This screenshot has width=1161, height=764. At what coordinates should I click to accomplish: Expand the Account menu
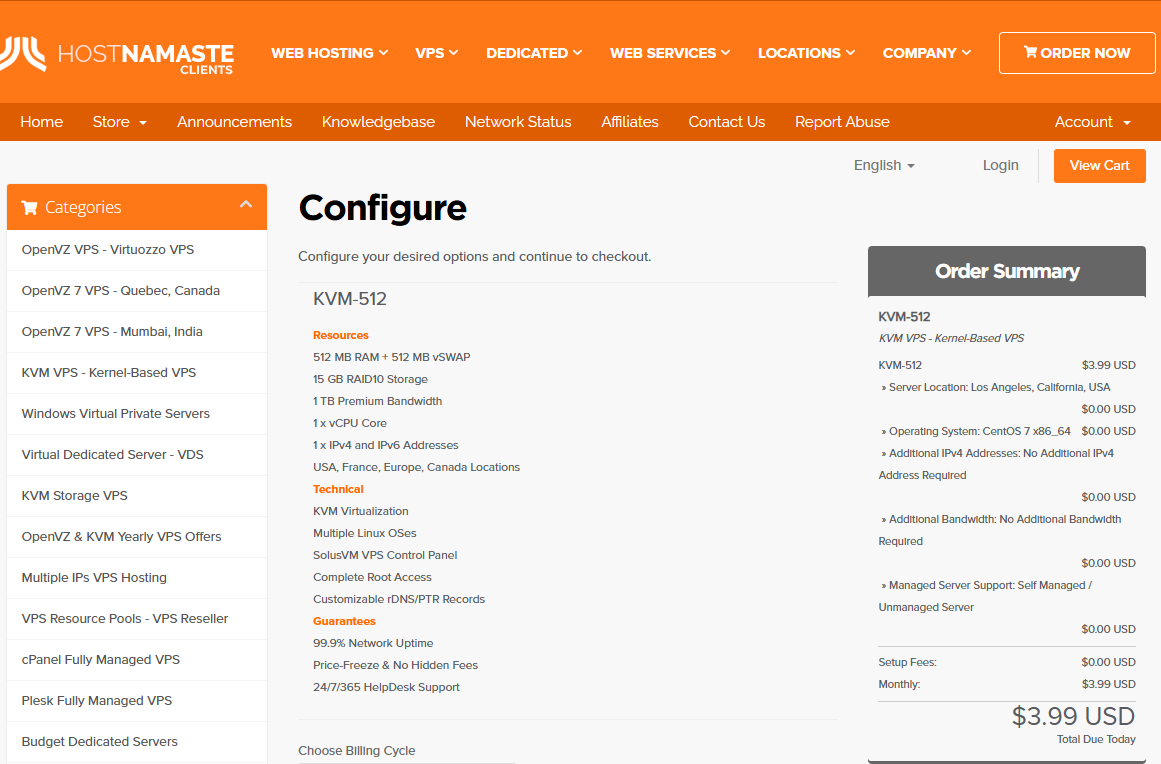[x=1092, y=122]
